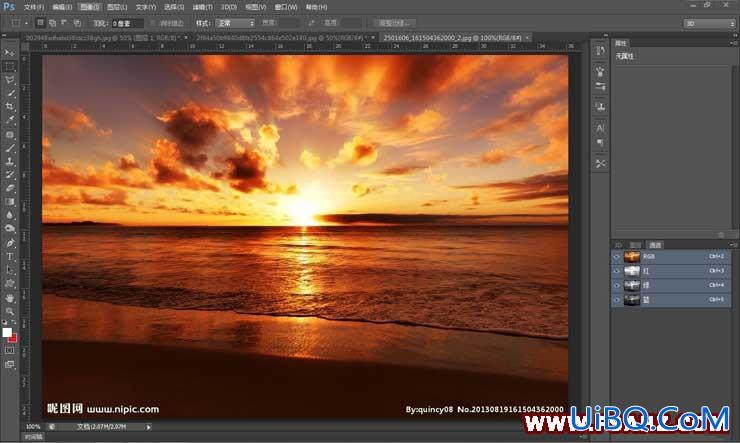
Task: Collapse the right panel group arrows
Action: 734,35
